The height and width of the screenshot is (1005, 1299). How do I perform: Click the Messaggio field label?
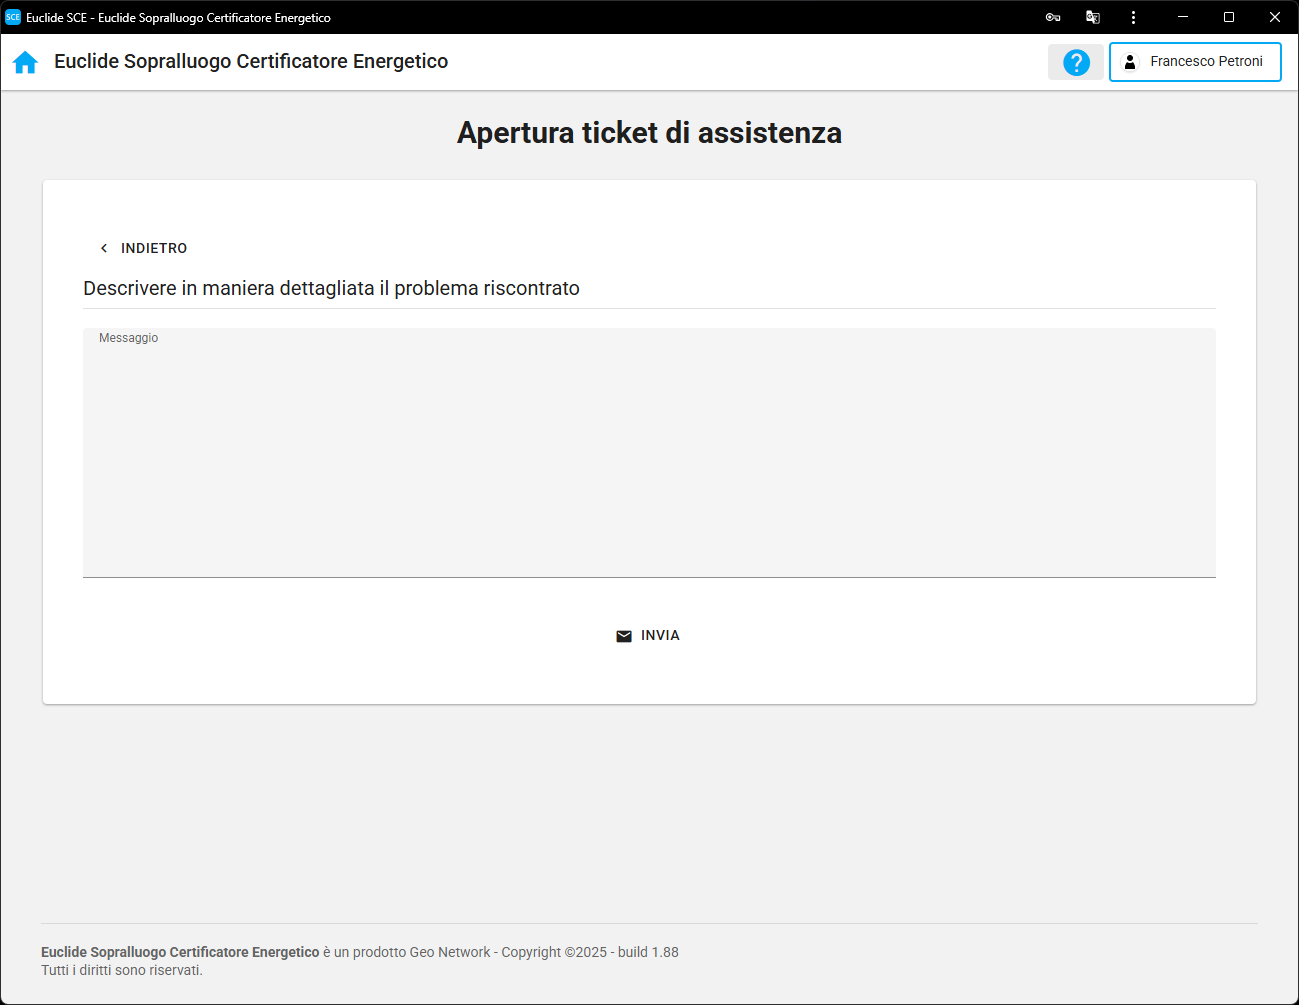click(129, 338)
